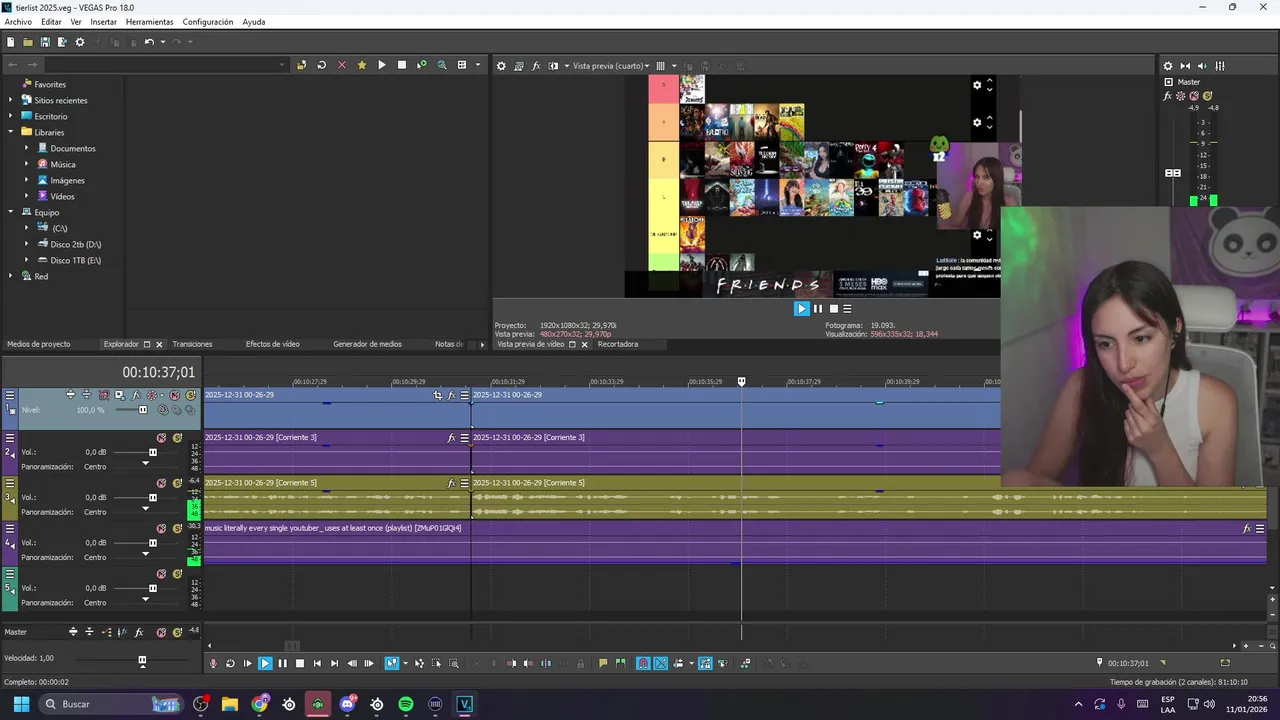Open Event FX on the Corriente 3 clip
Viewport: 1280px width, 720px height.
click(451, 438)
